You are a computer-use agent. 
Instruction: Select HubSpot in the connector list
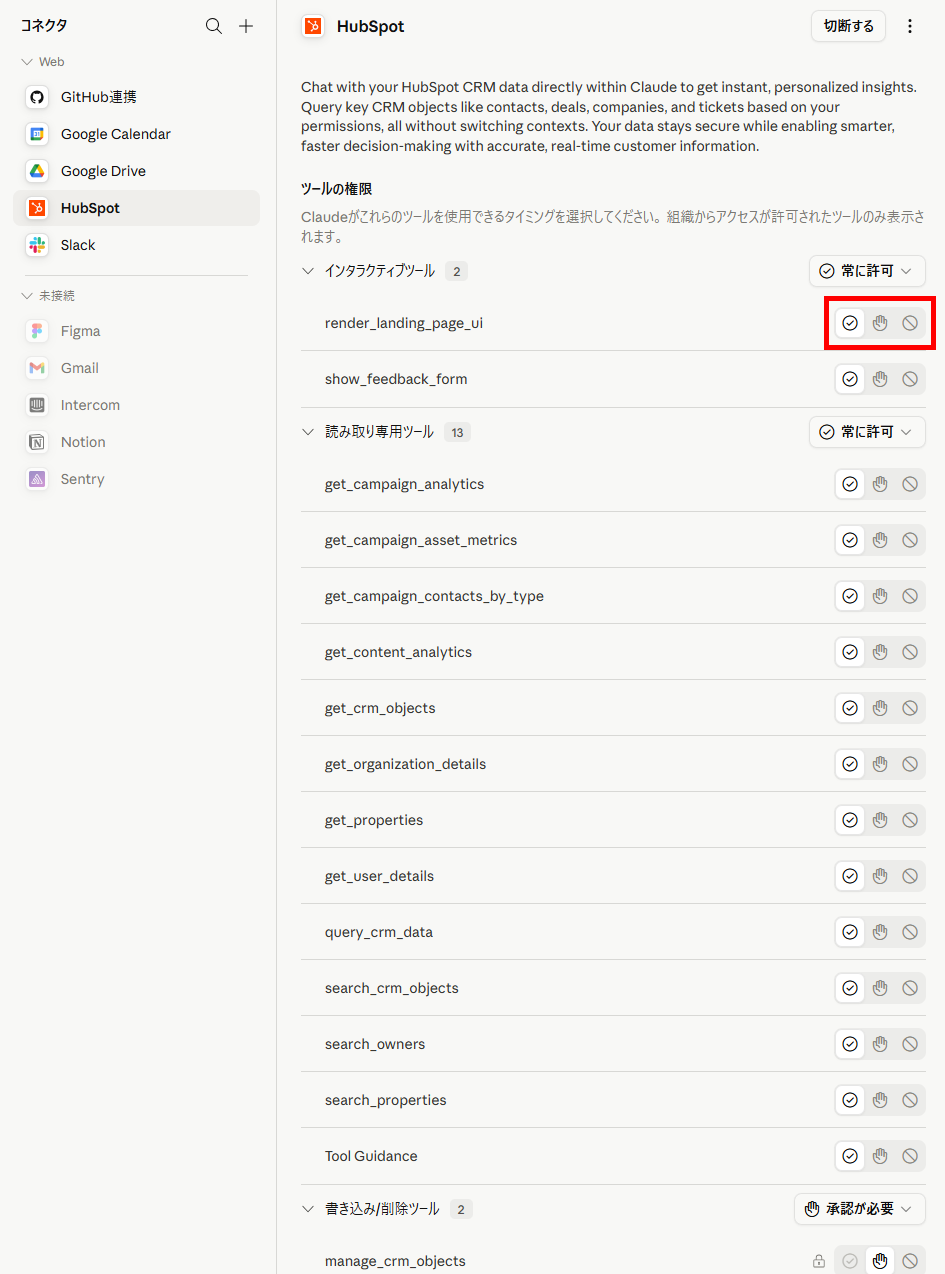tap(136, 208)
